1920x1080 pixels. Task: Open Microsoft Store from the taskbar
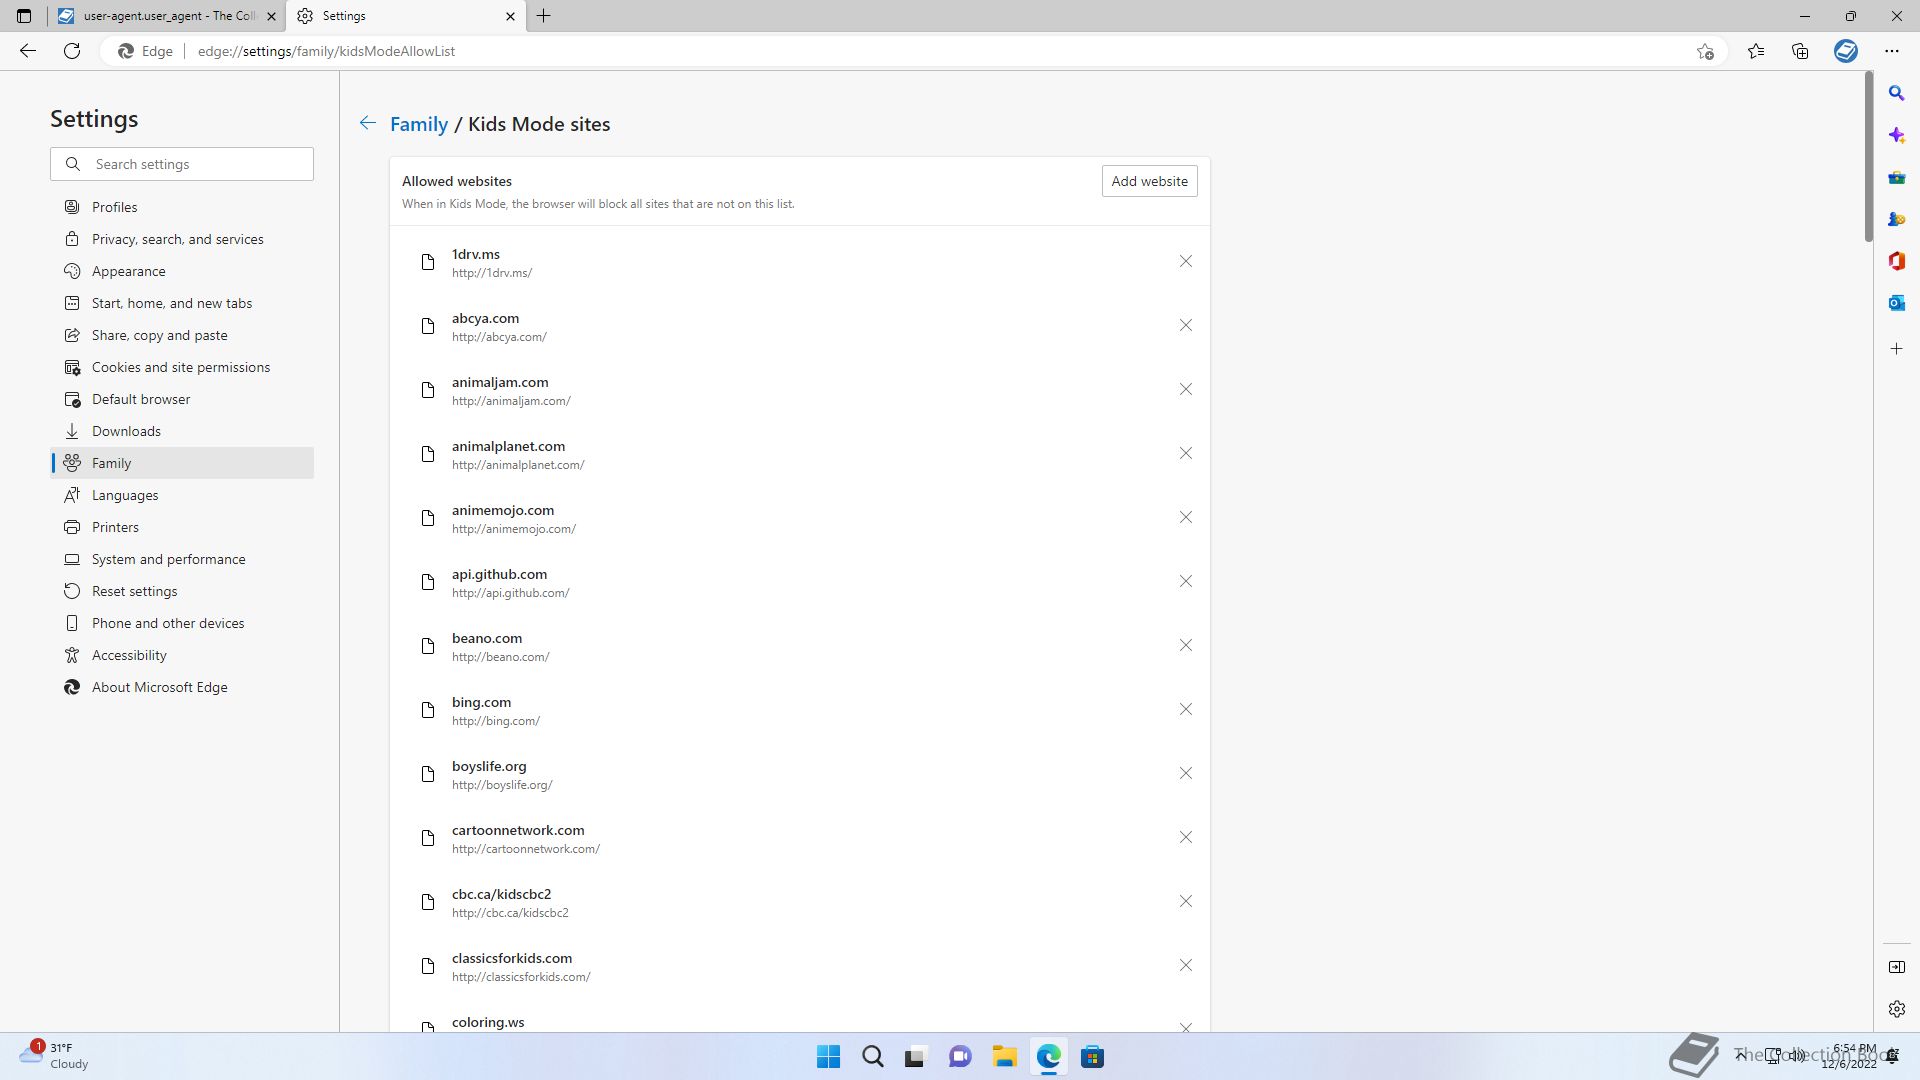coord(1092,1057)
